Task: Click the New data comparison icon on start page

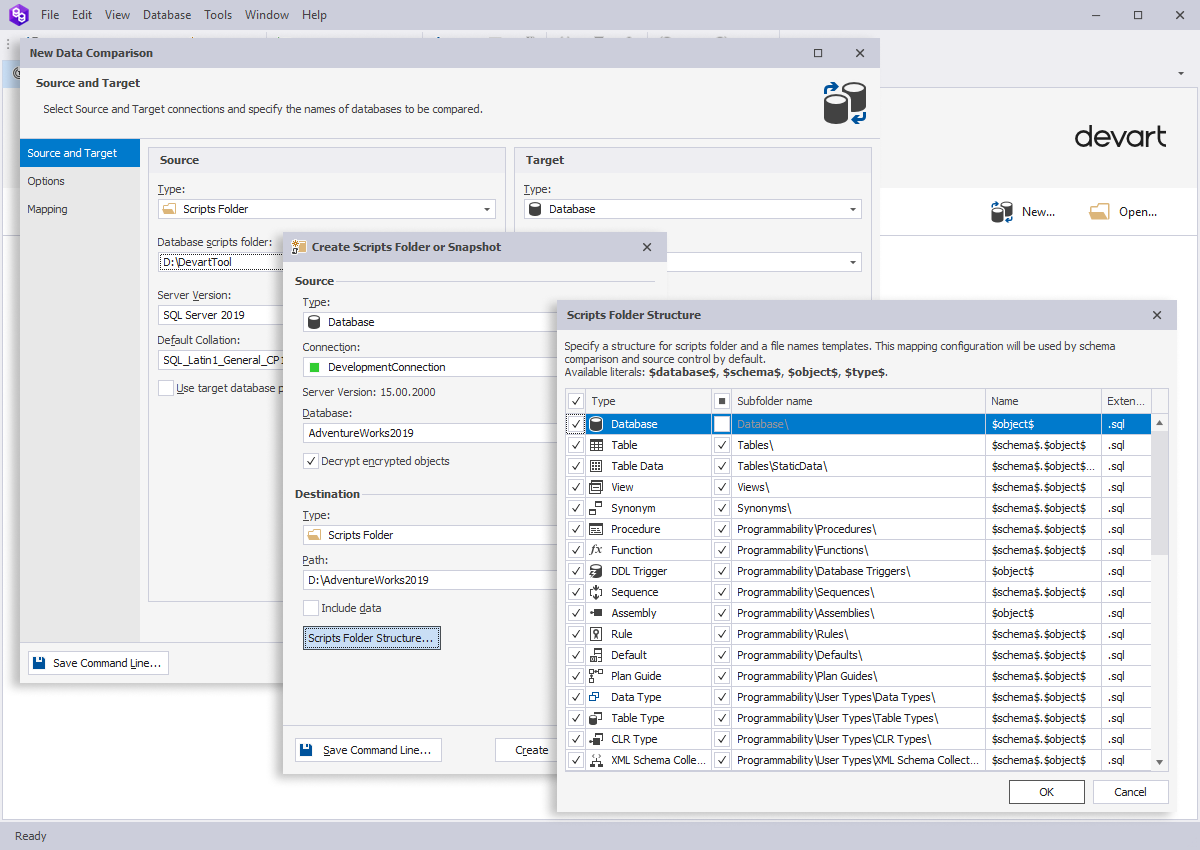Action: 1001,211
